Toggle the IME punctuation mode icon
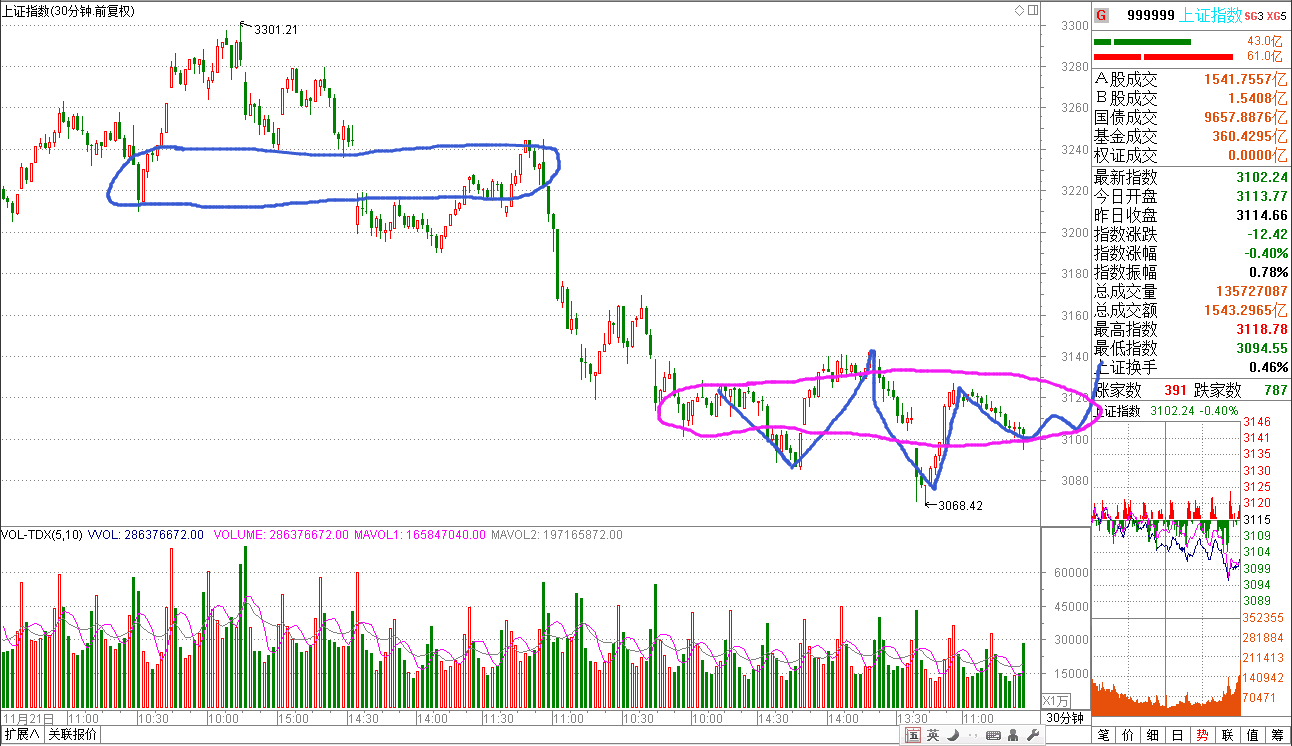This screenshot has height=746, width=1292. pos(972,736)
